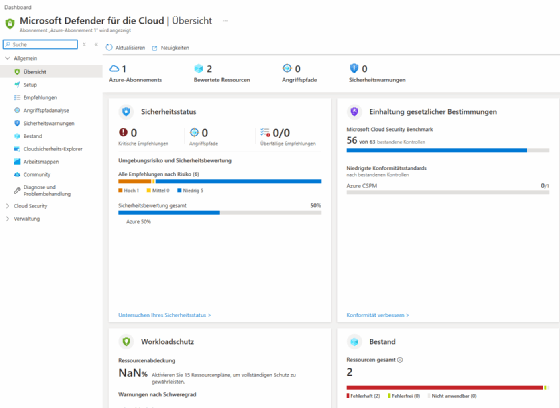Screen dimensions: 560x408
Task: Expand the Cloud Security section
Action: pos(8,206)
